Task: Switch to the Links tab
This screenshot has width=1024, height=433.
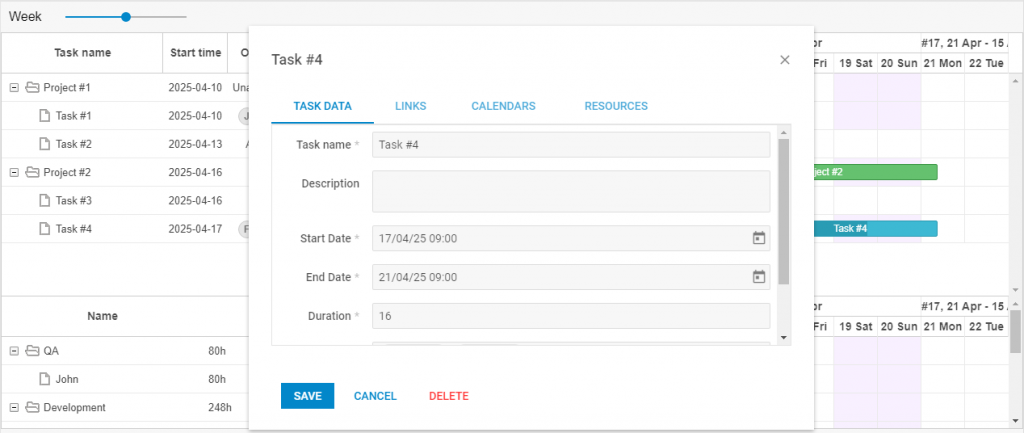Action: (x=411, y=106)
